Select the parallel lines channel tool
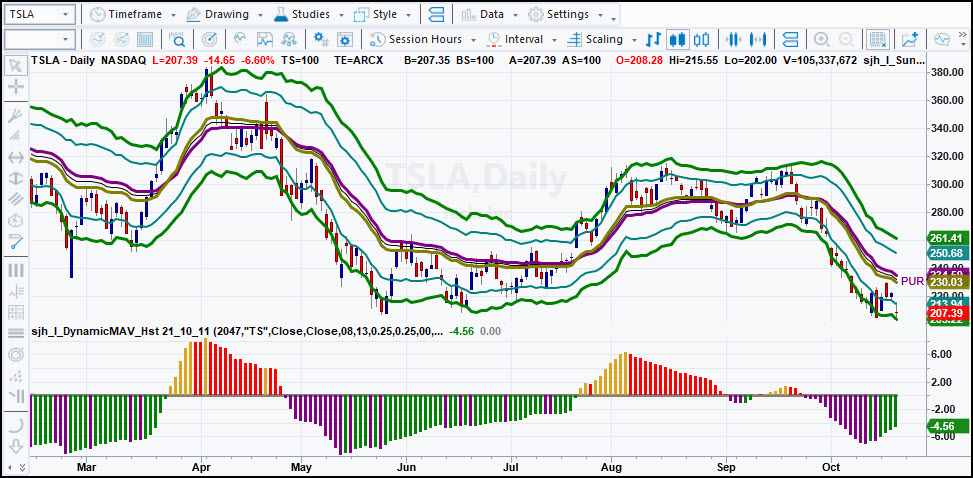 (16, 199)
